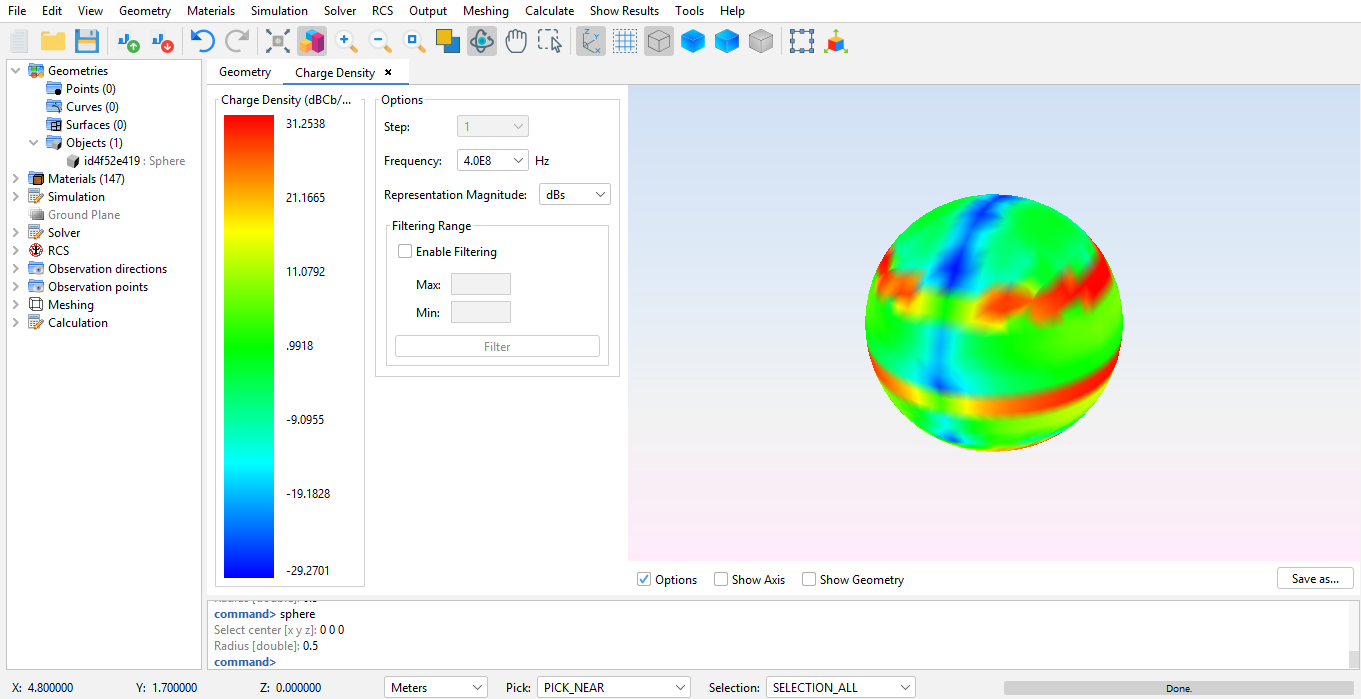Check the Show Axis checkbox
Viewport: 1361px width, 699px height.
(x=721, y=580)
